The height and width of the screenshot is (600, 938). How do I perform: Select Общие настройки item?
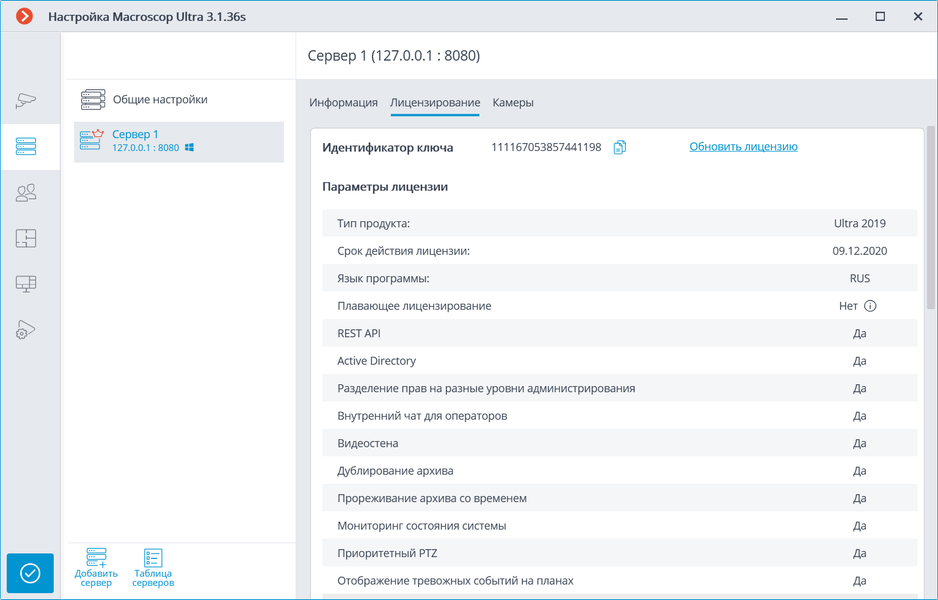pos(179,100)
